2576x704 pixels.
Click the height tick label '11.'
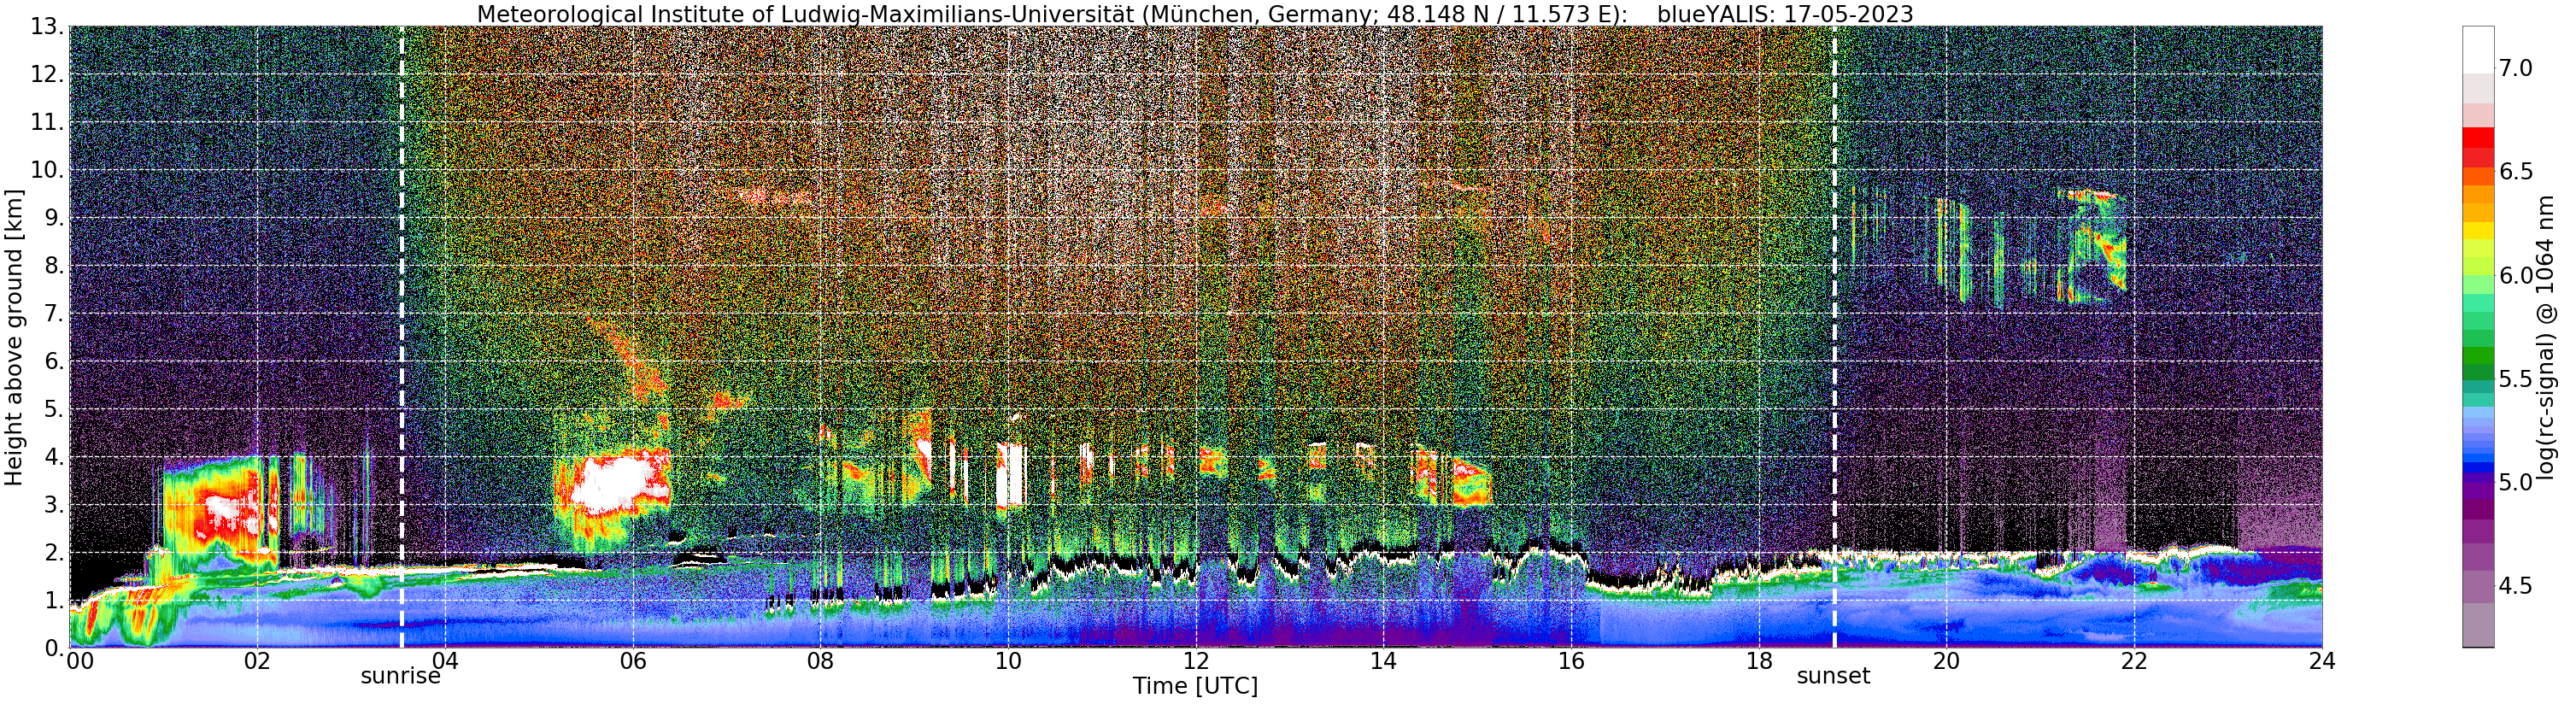coord(47,123)
